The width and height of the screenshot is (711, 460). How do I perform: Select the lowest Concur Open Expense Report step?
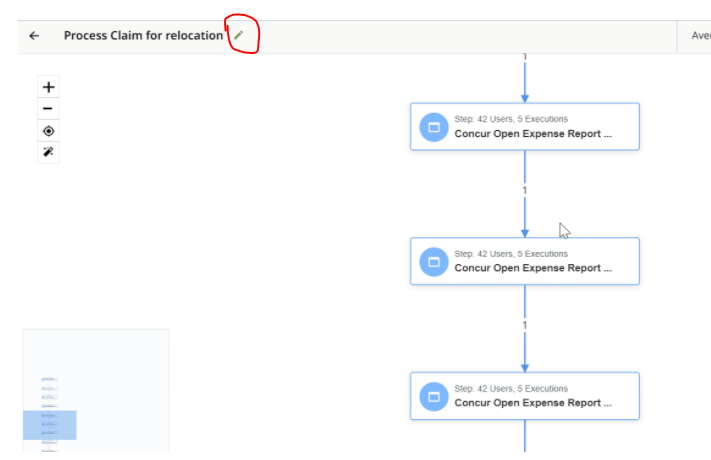point(525,396)
